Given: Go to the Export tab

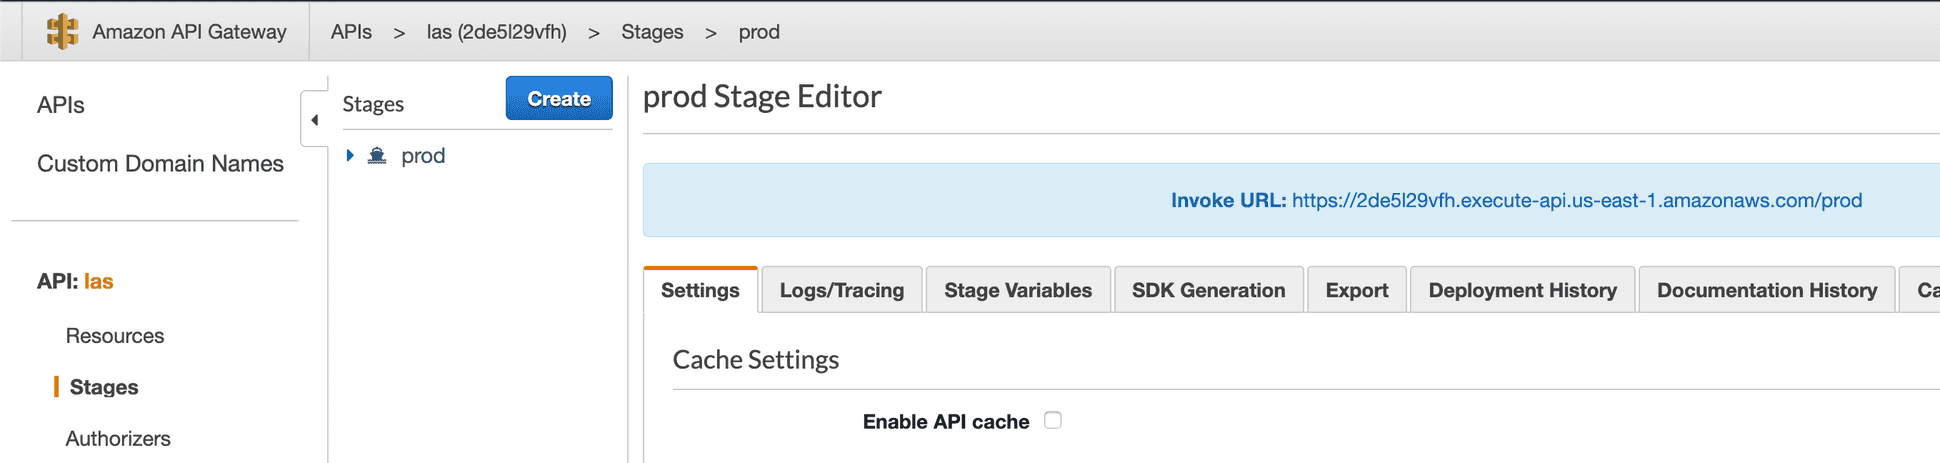Looking at the screenshot, I should [x=1356, y=290].
